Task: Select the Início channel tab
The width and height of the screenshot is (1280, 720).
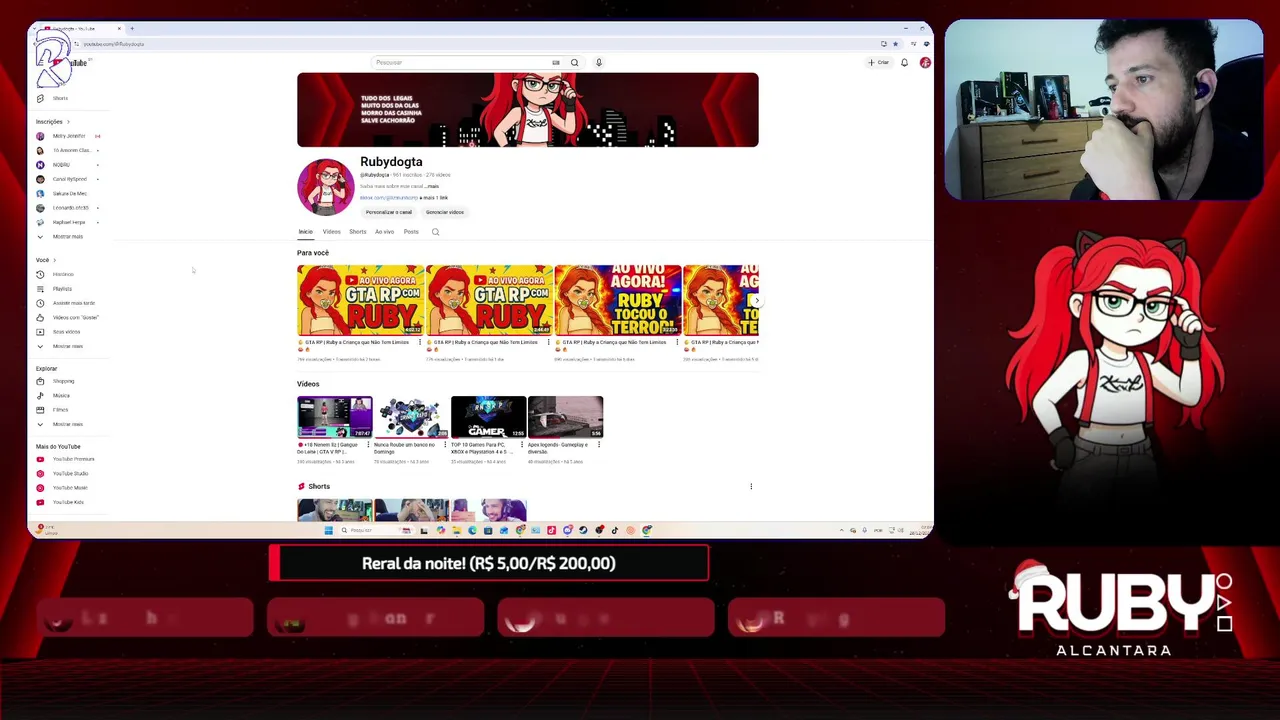Action: pos(305,232)
